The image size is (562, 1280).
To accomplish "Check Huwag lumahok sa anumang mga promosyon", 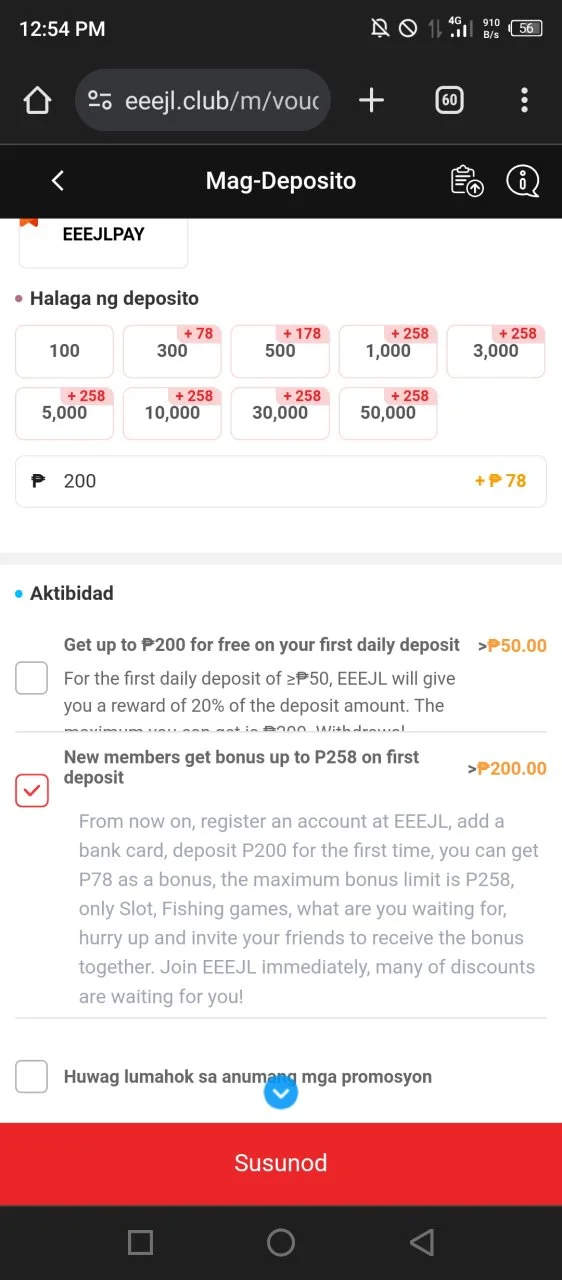I will 32,1077.
